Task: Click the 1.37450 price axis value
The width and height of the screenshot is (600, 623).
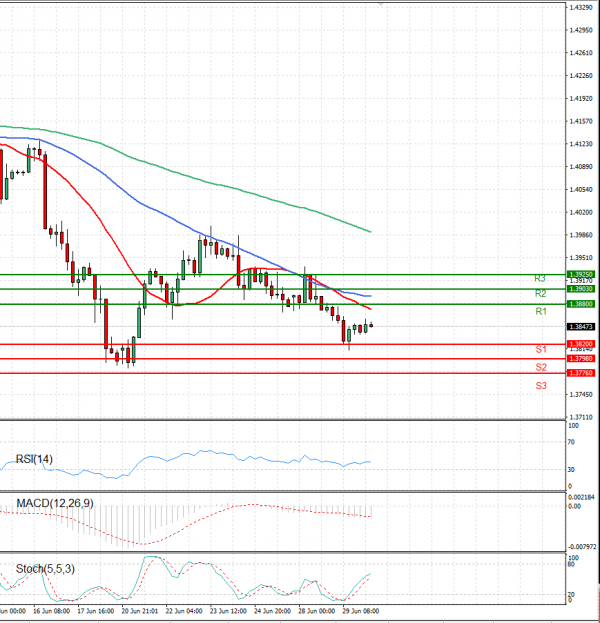Action: click(x=581, y=395)
